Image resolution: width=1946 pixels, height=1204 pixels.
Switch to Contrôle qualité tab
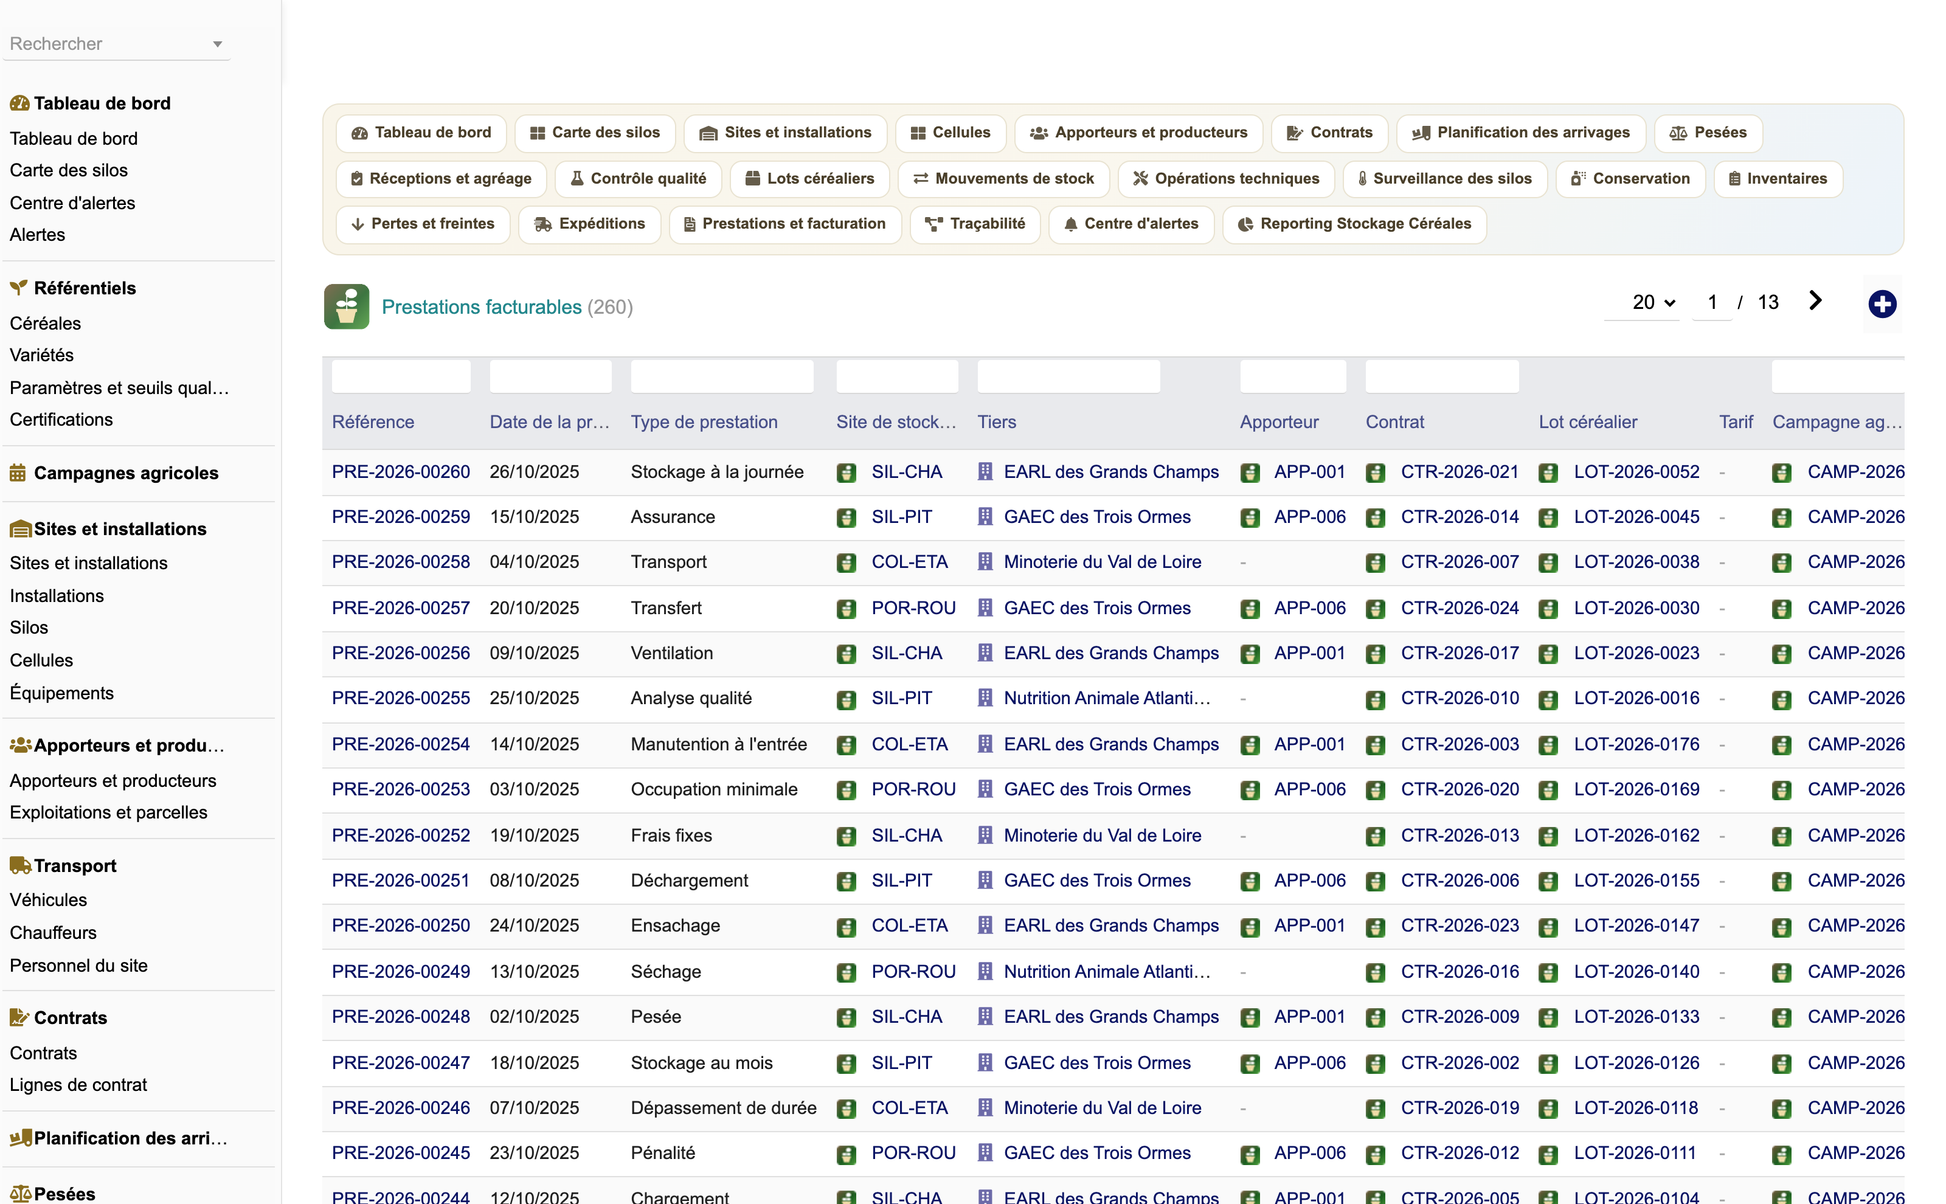point(638,179)
